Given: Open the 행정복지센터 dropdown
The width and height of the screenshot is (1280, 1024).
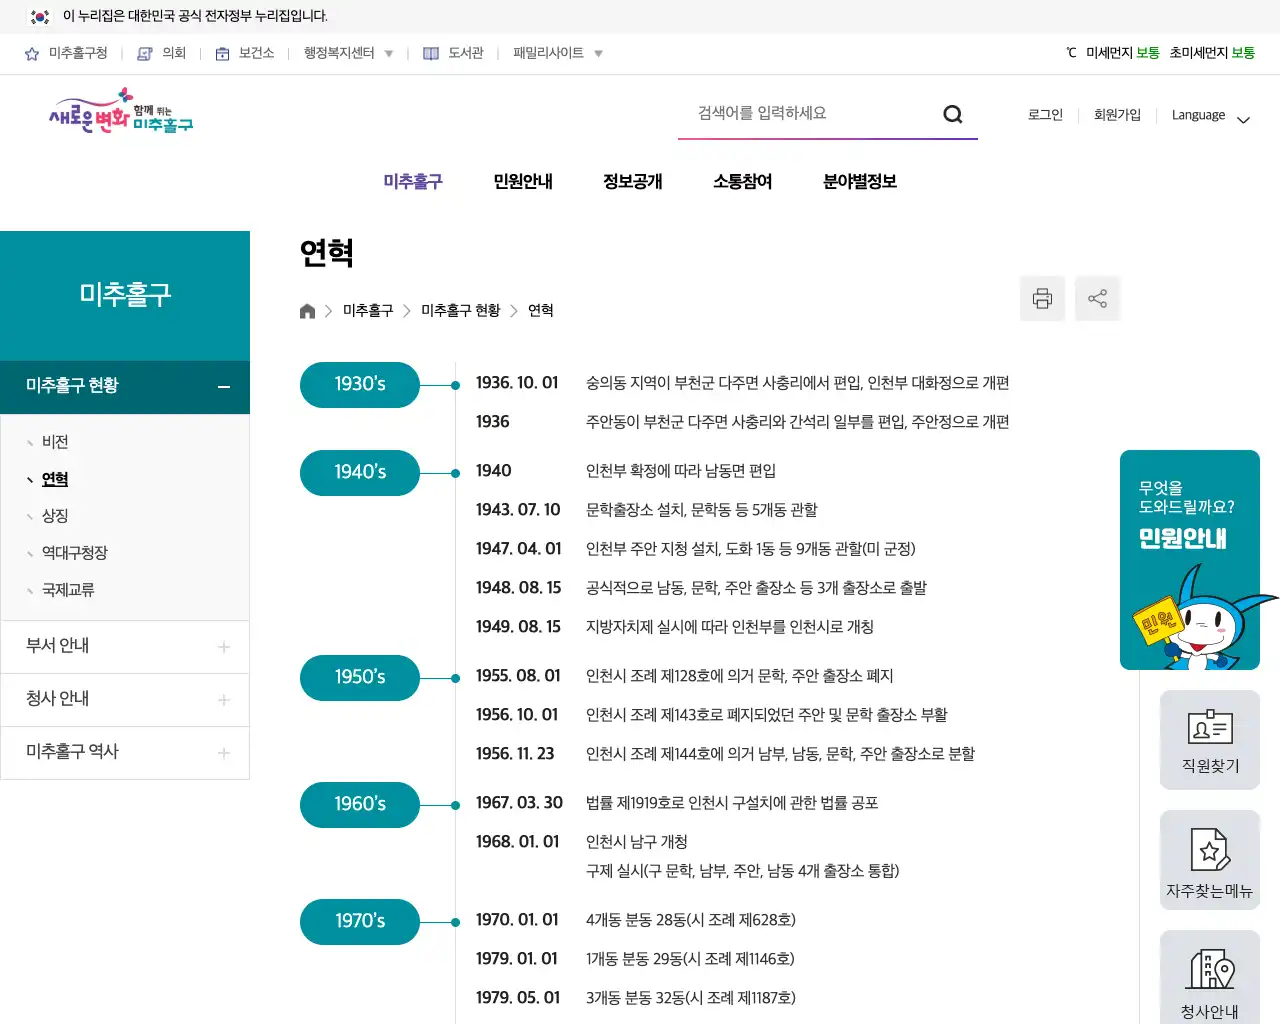Looking at the screenshot, I should point(389,53).
